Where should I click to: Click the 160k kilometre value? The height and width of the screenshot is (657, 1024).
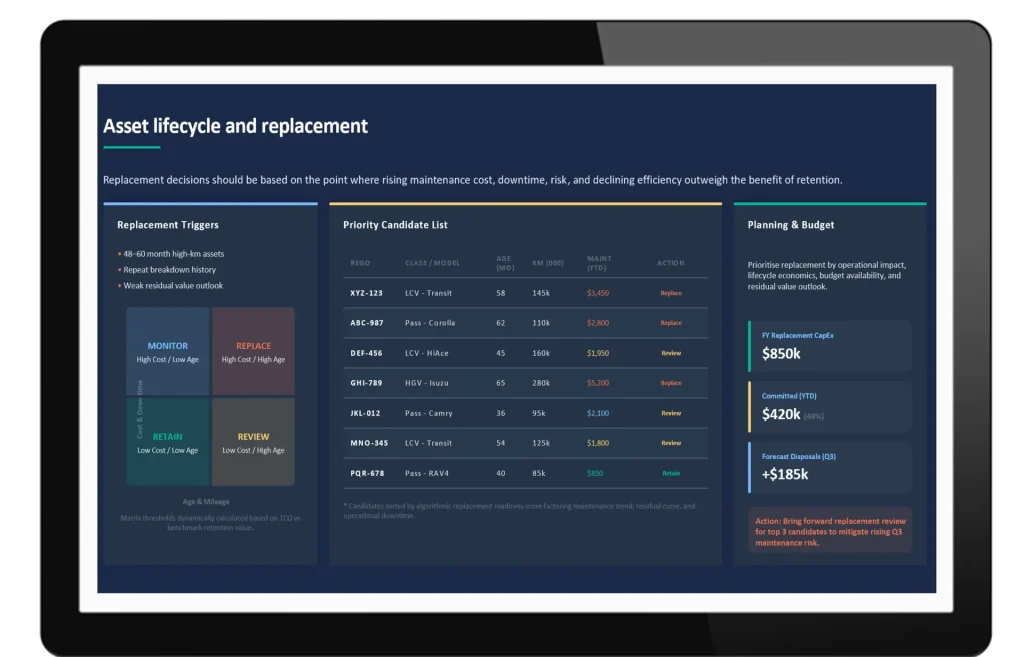[x=541, y=353]
